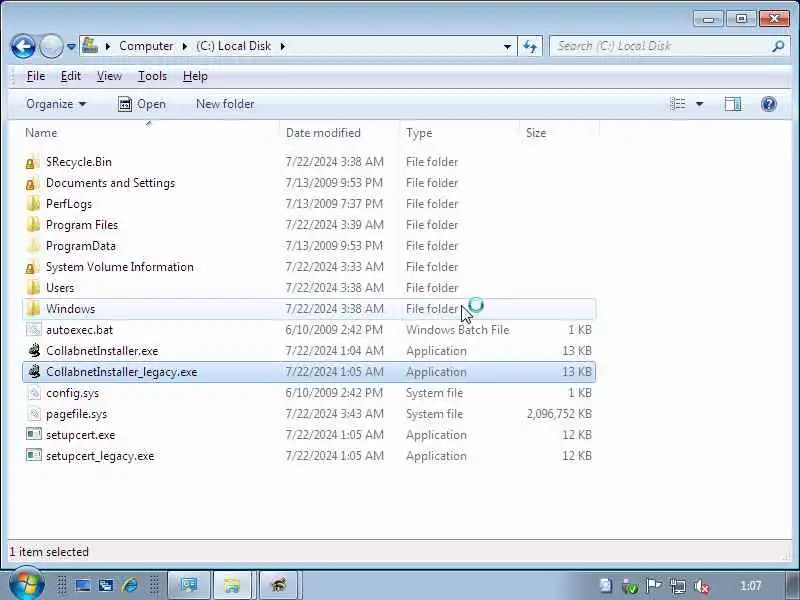800x600 pixels.
Task: Select the Program Files folder icon
Action: click(33, 225)
